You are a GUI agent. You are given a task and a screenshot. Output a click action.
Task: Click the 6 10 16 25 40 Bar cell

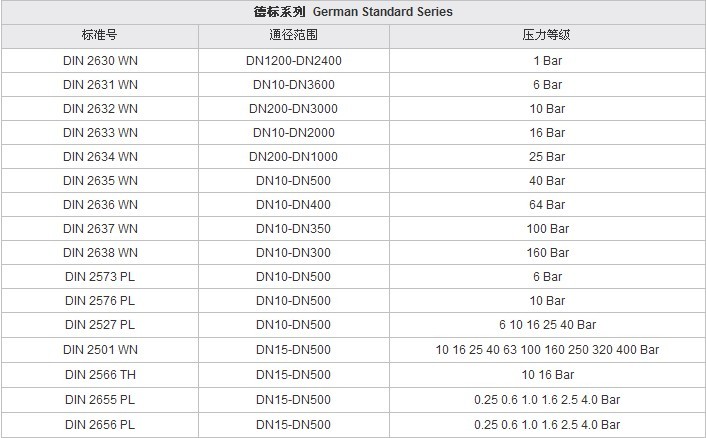pyautogui.click(x=547, y=325)
